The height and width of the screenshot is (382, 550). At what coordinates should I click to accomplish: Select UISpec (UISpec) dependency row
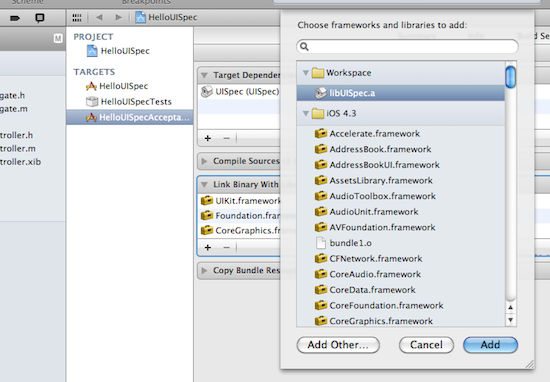(239, 92)
